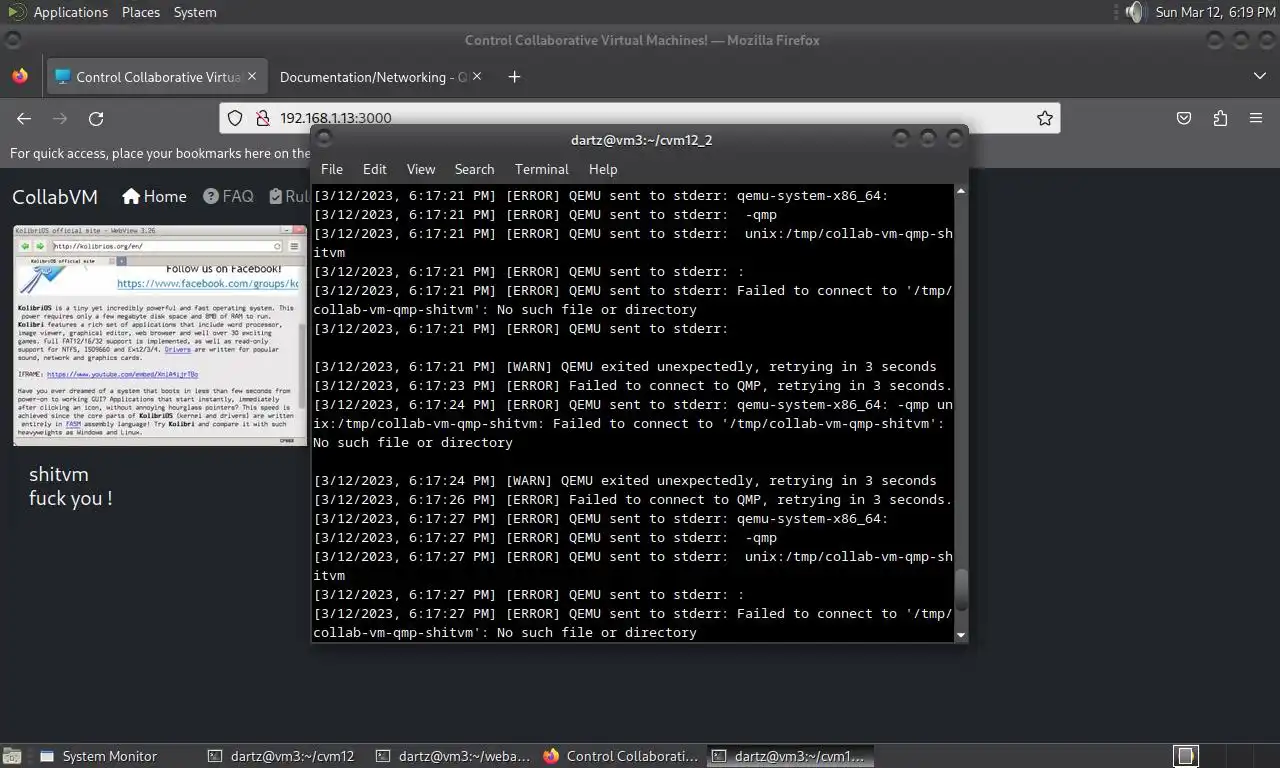Open the Applications menu in top panel
The width and height of the screenshot is (1280, 768).
point(70,12)
